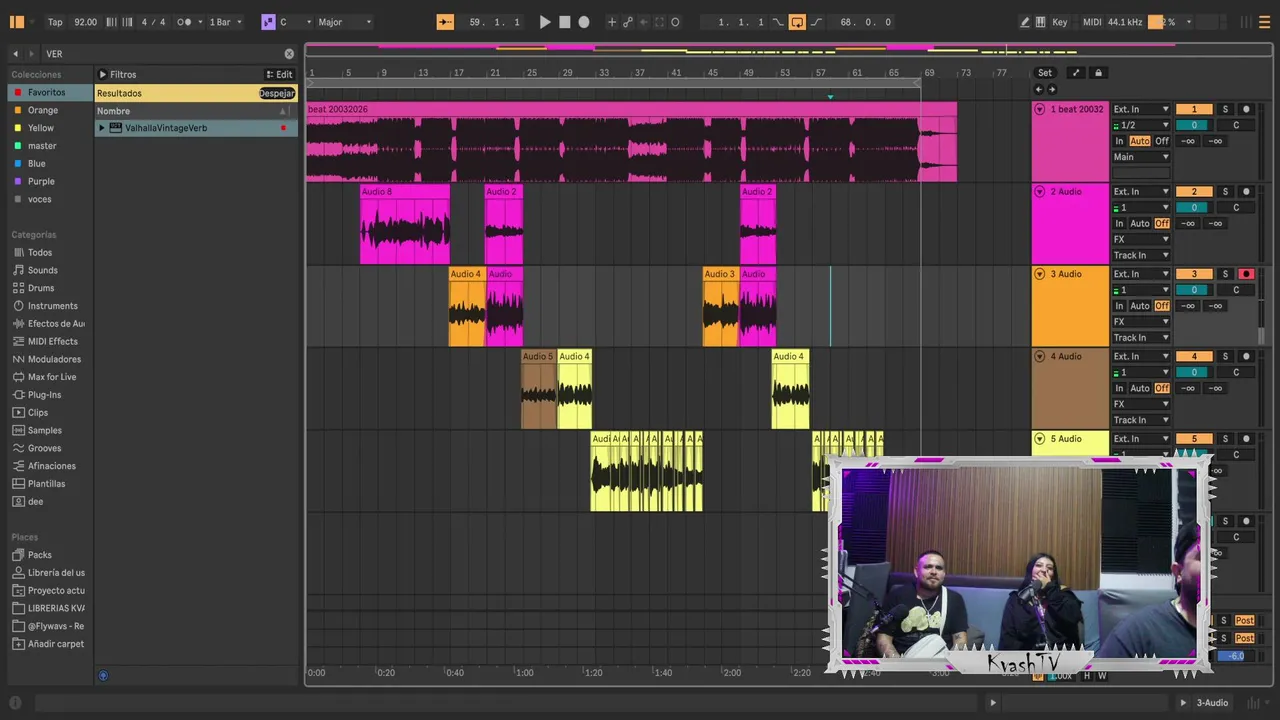Viewport: 1280px width, 720px height.
Task: Toggle the Follow playback icon
Action: coord(446,22)
